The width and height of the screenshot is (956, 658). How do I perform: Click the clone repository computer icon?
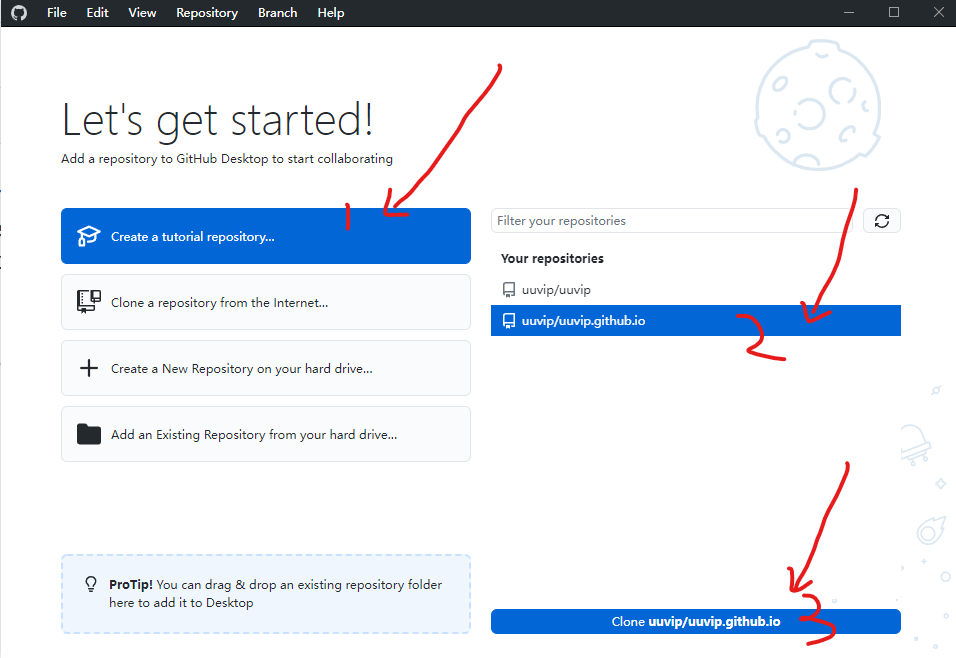[x=89, y=302]
